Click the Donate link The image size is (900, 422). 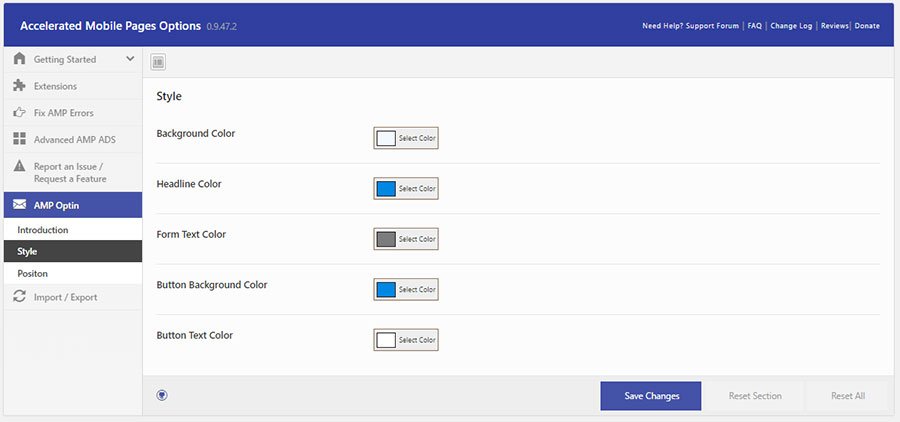point(867,26)
